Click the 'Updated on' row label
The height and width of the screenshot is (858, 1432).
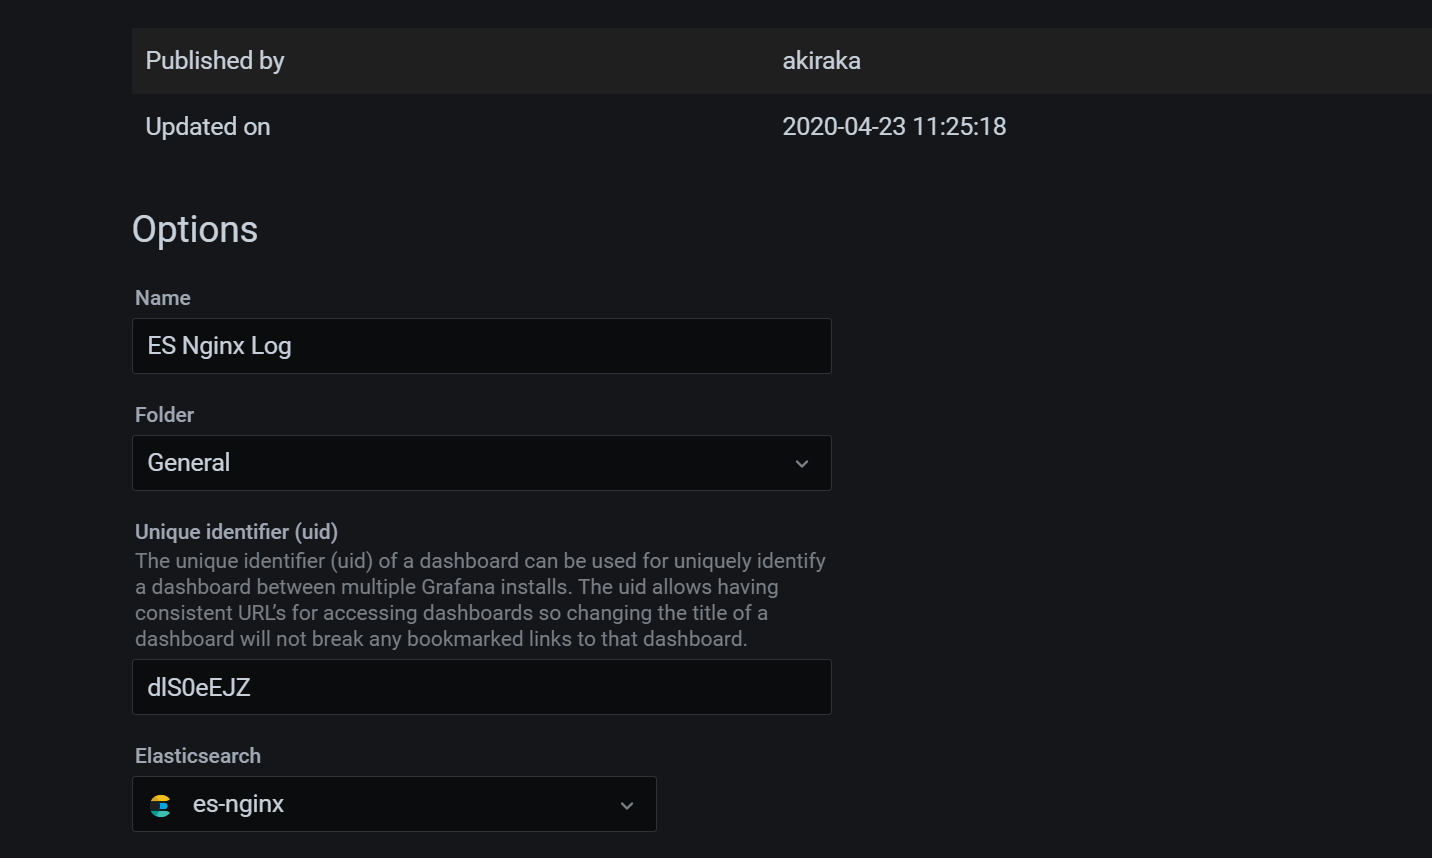coord(208,127)
